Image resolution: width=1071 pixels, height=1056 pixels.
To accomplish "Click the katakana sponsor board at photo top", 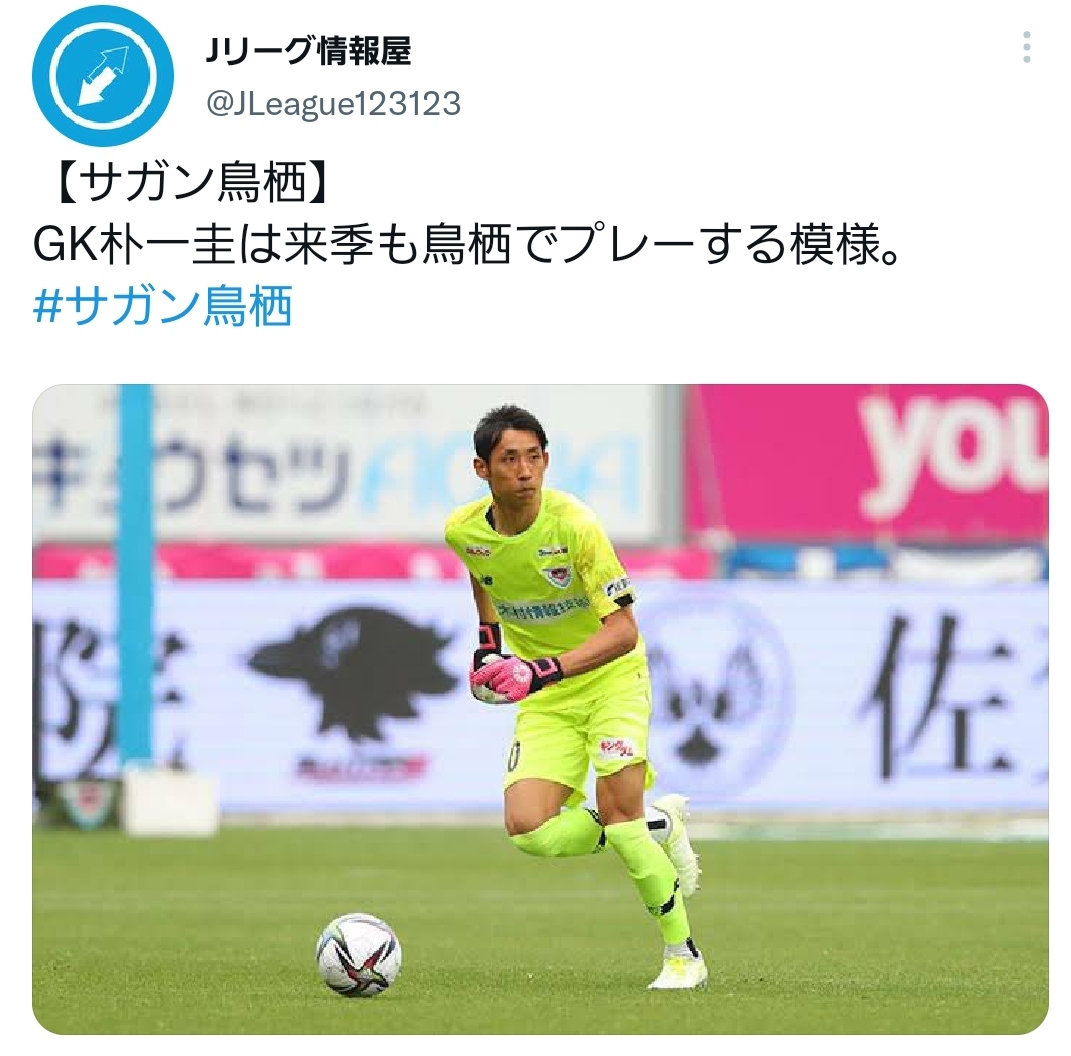I will pos(345,464).
